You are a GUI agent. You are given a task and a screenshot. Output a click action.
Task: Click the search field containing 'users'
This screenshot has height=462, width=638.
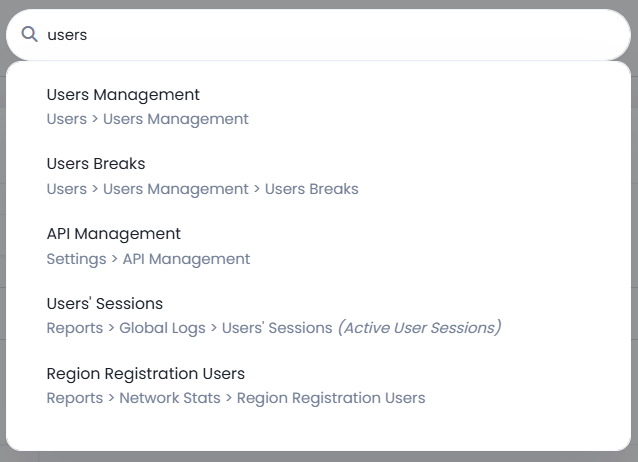[x=318, y=35]
